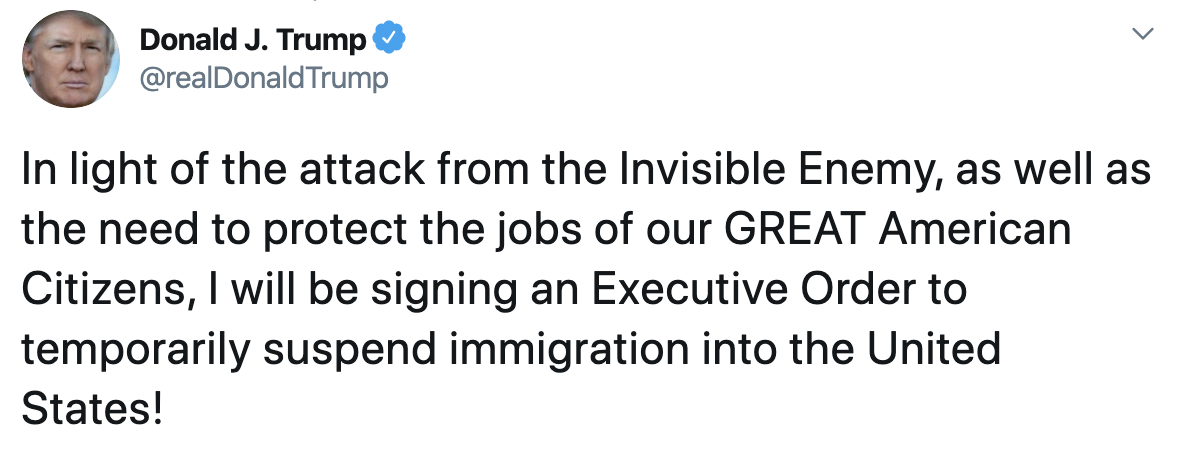Click the phrase "Invisible Enemy" in tweet

click(x=782, y=171)
